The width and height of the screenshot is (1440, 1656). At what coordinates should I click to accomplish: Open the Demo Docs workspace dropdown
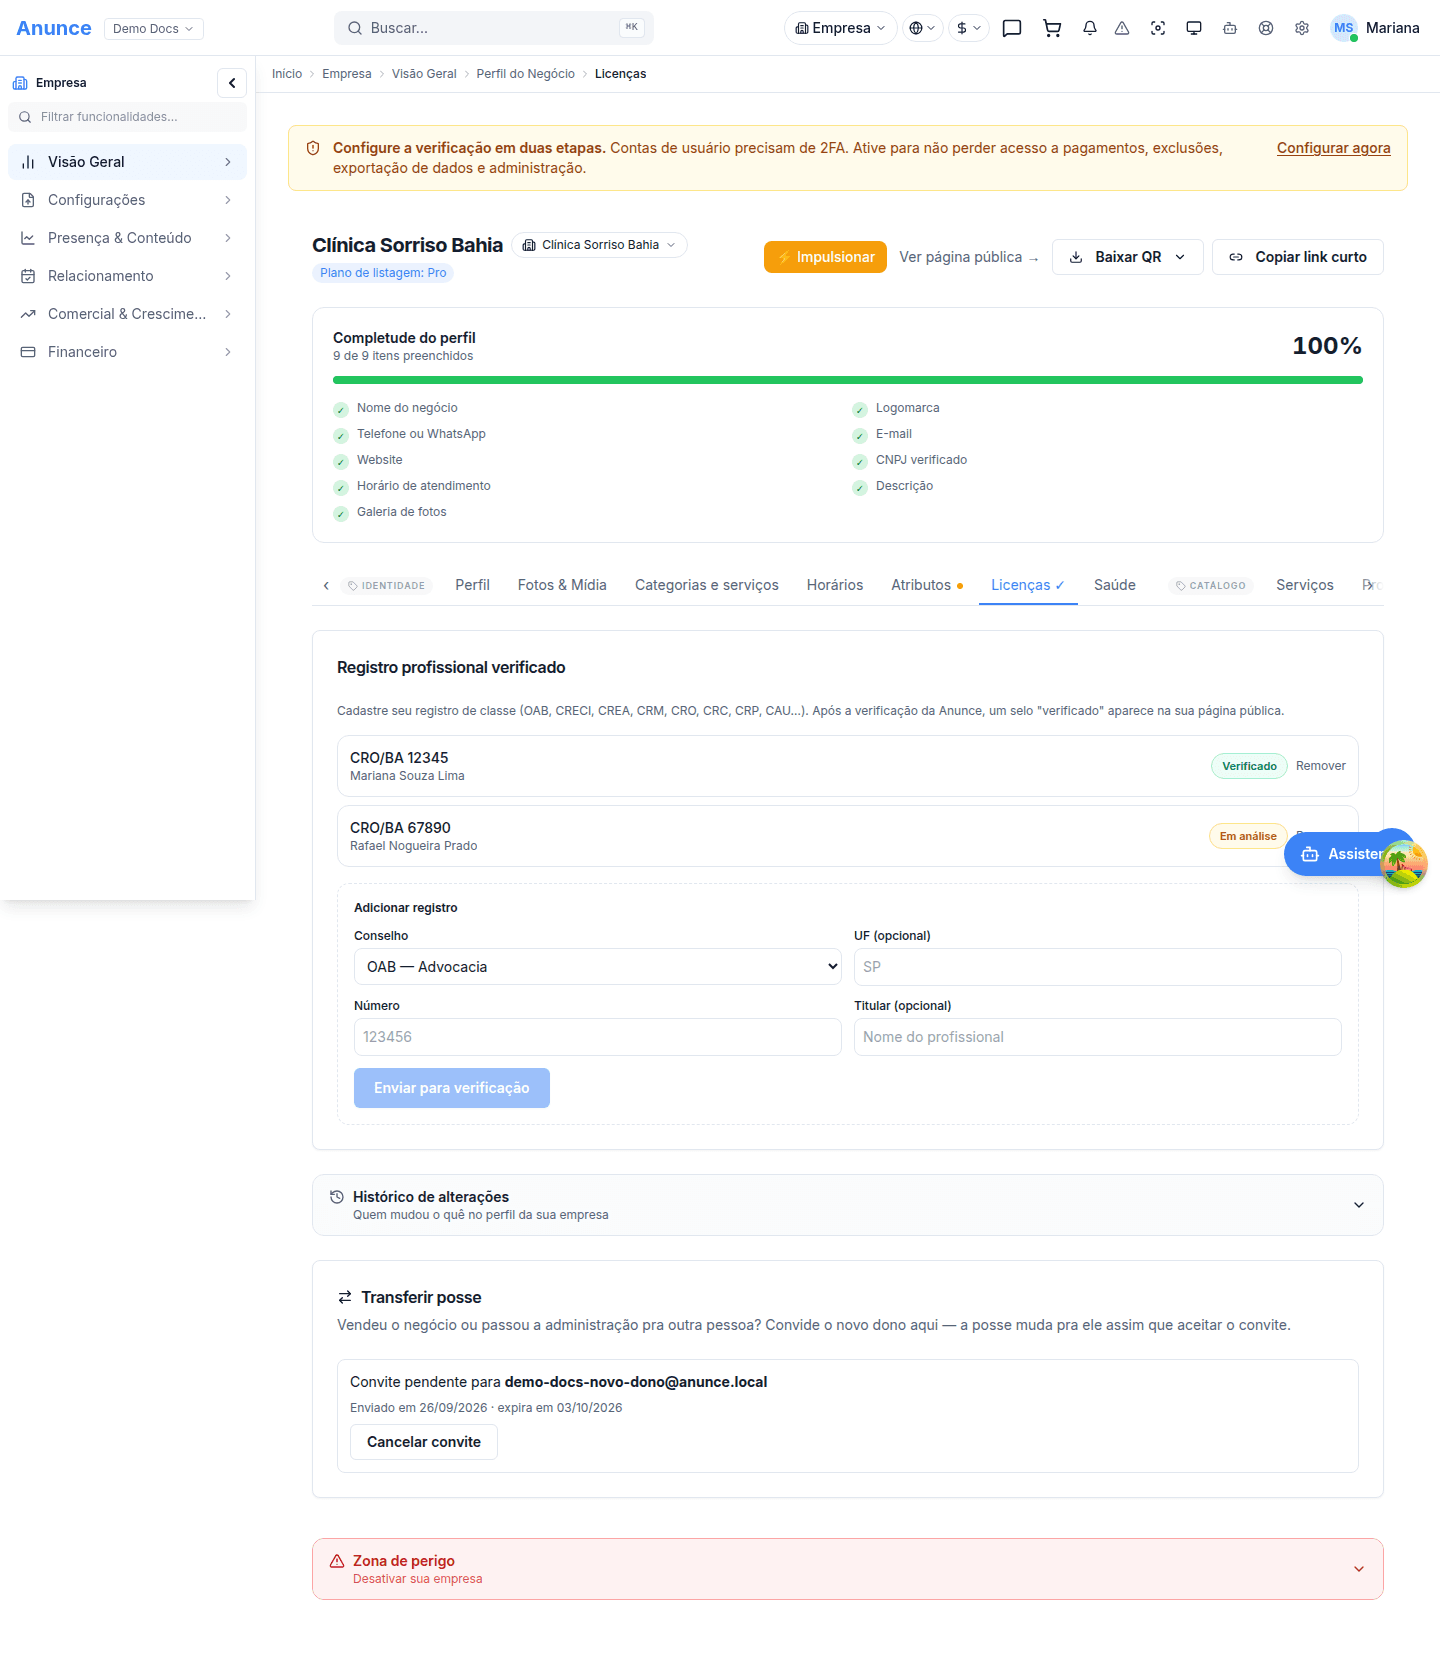(153, 28)
